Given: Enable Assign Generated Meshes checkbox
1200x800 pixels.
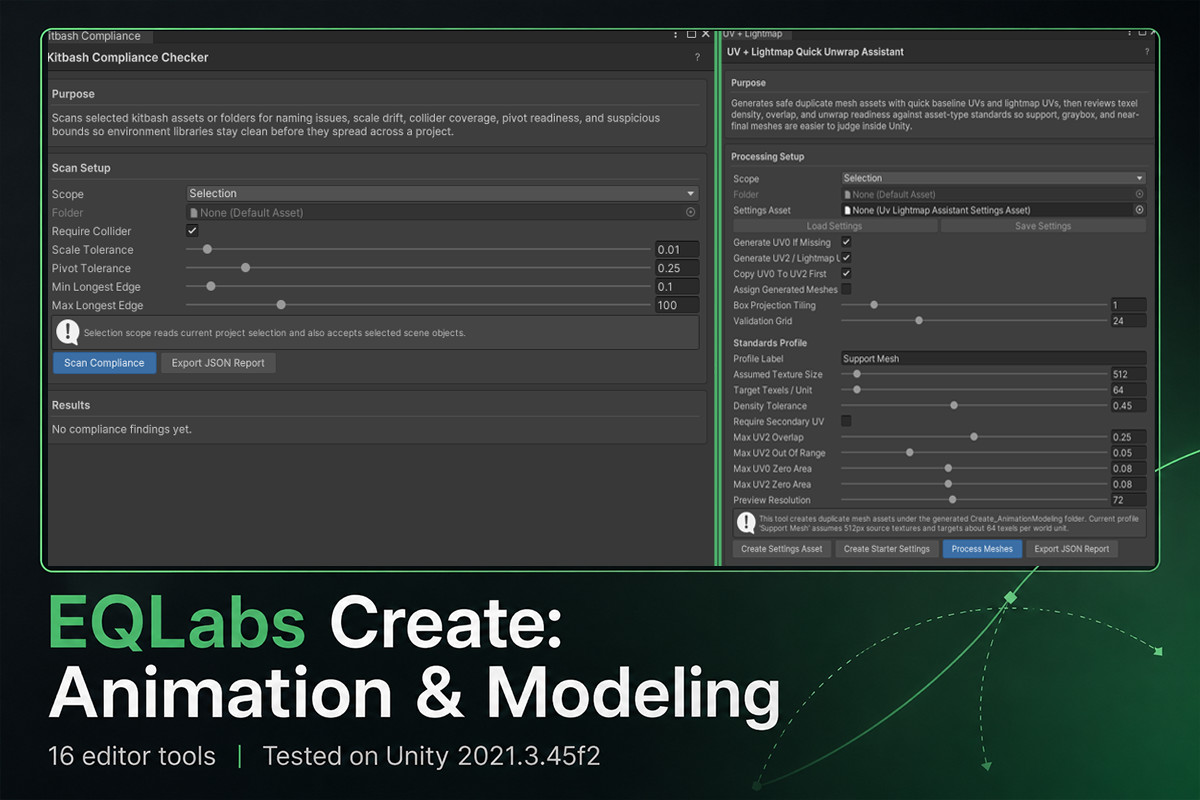Looking at the screenshot, I should pos(846,289).
